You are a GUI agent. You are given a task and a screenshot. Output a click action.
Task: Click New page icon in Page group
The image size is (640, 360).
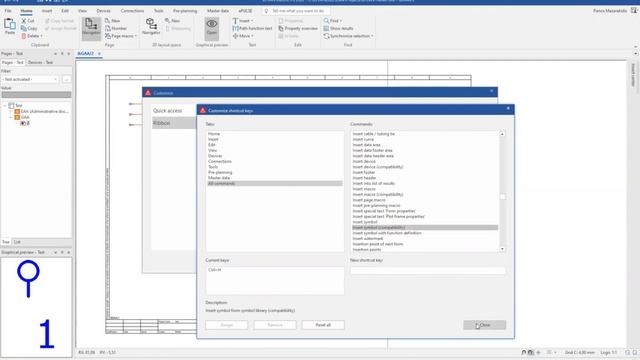[107, 20]
